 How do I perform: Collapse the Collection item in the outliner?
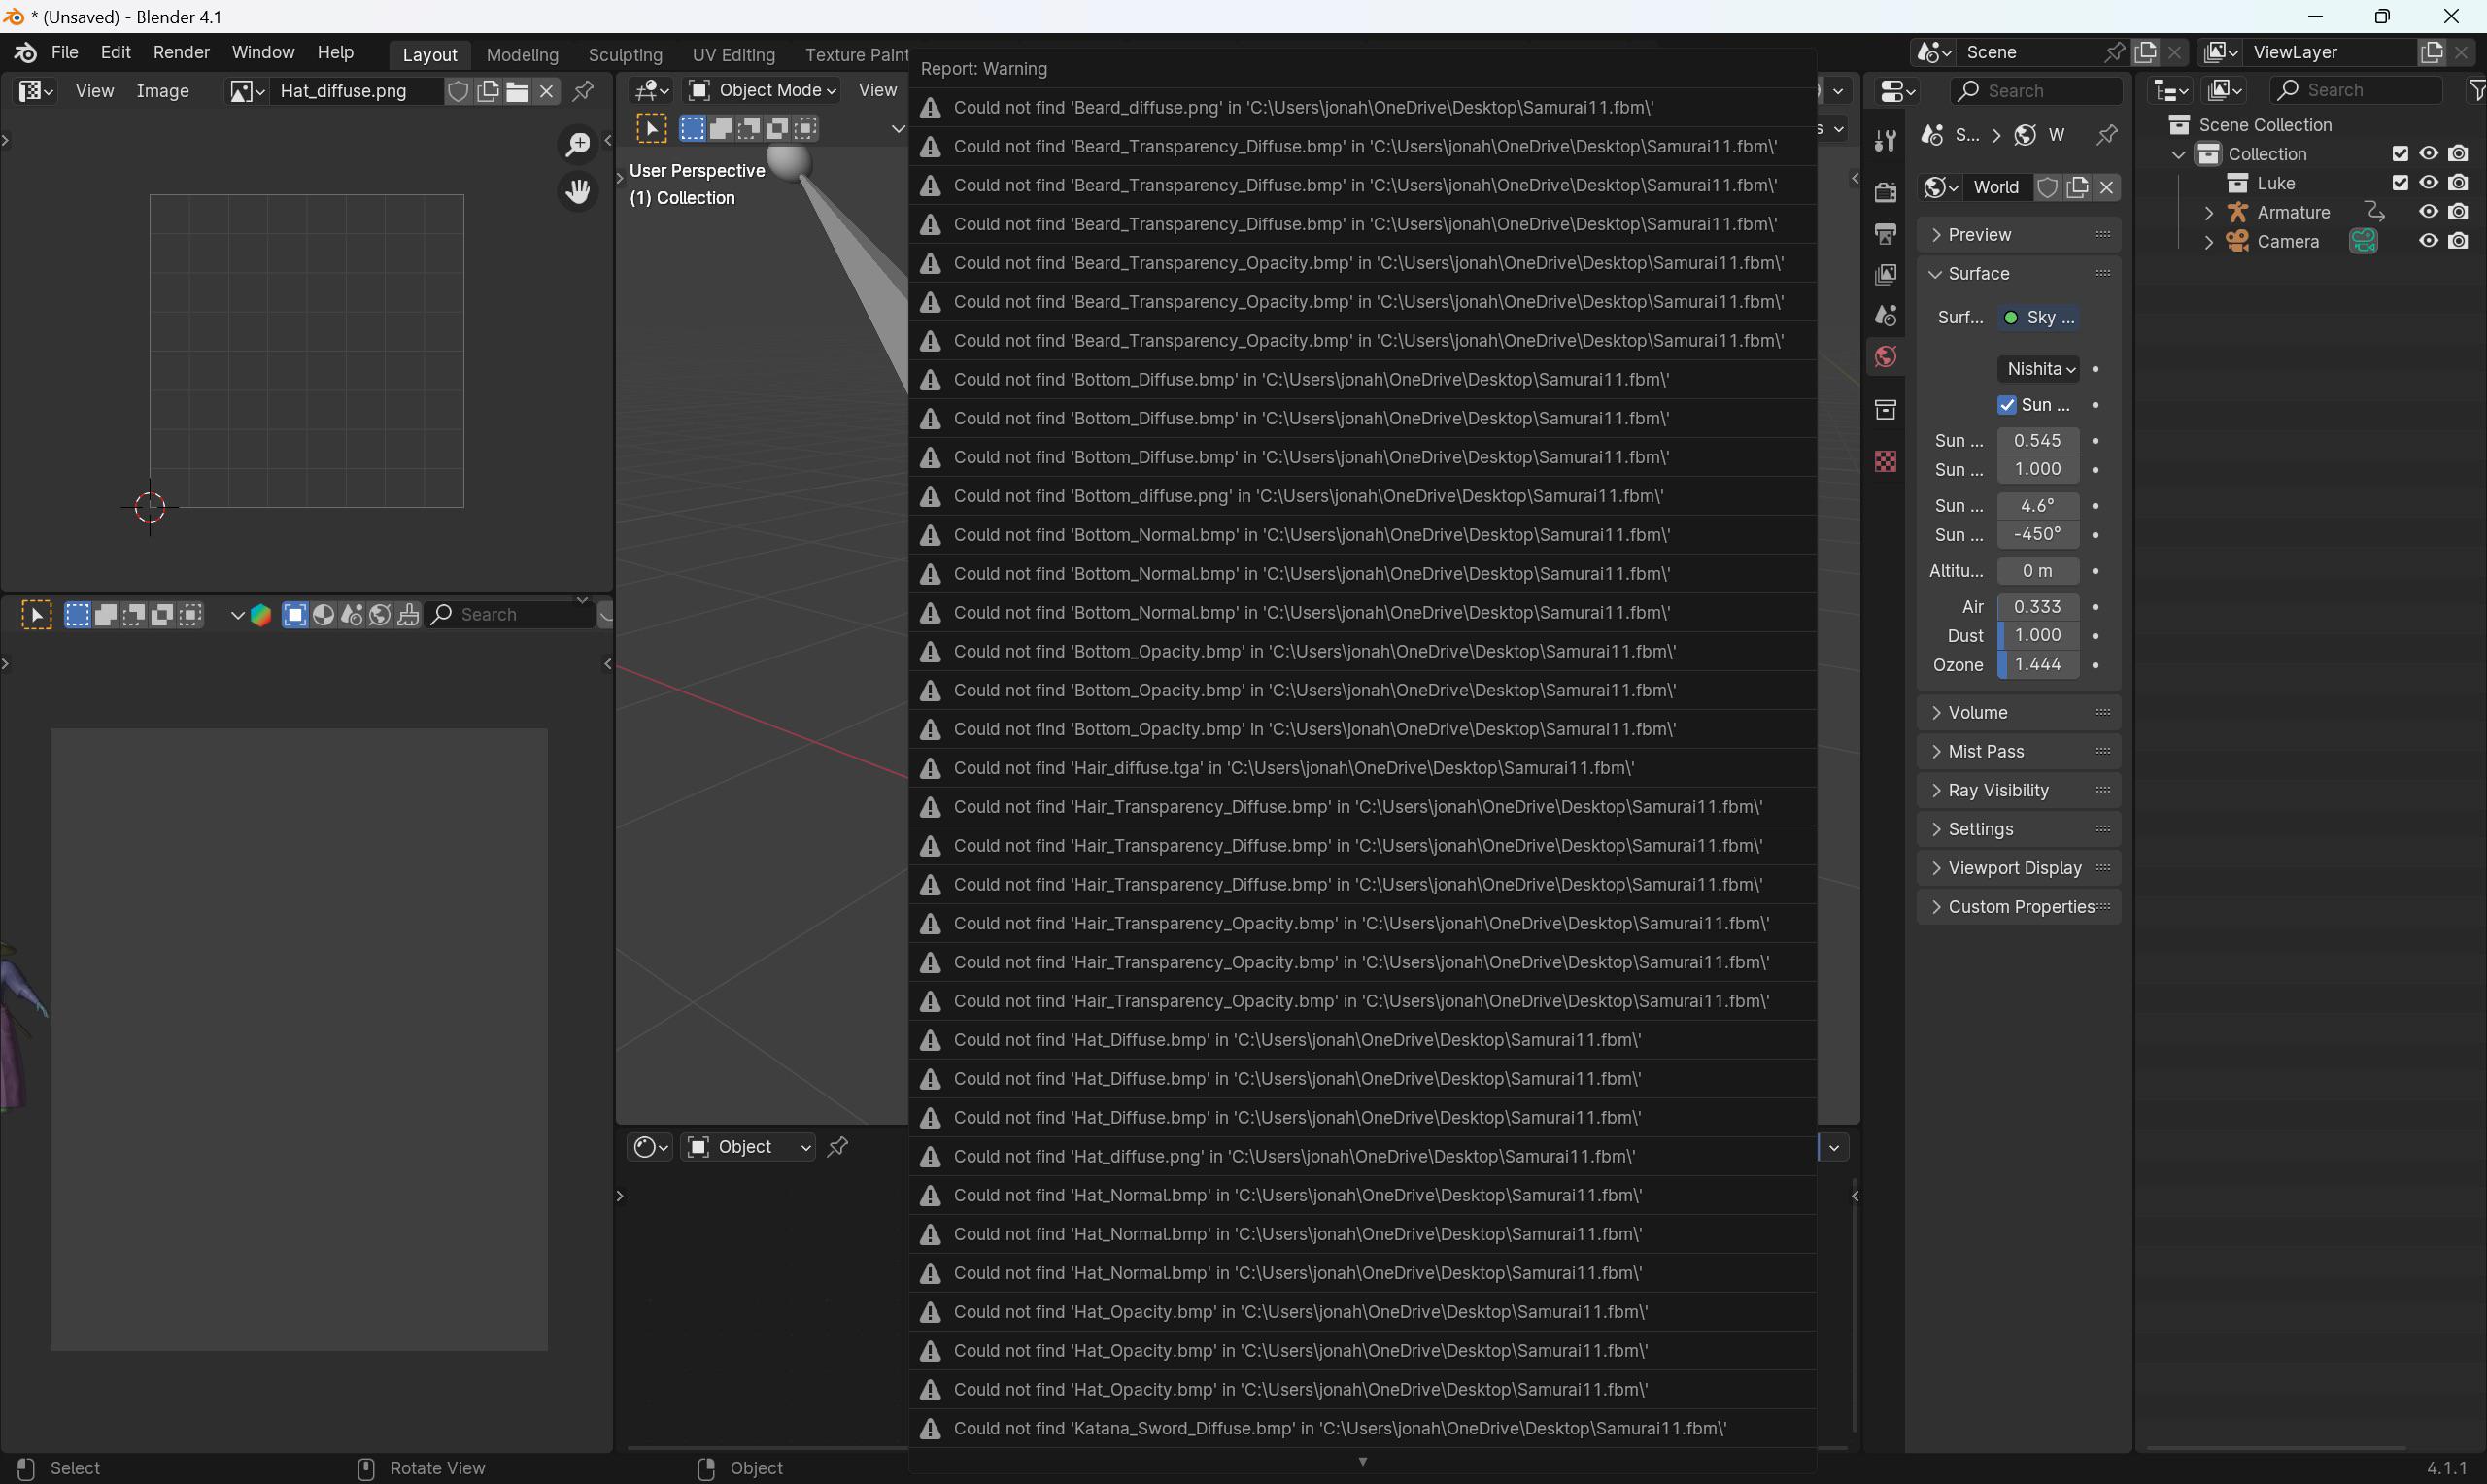coord(2177,153)
